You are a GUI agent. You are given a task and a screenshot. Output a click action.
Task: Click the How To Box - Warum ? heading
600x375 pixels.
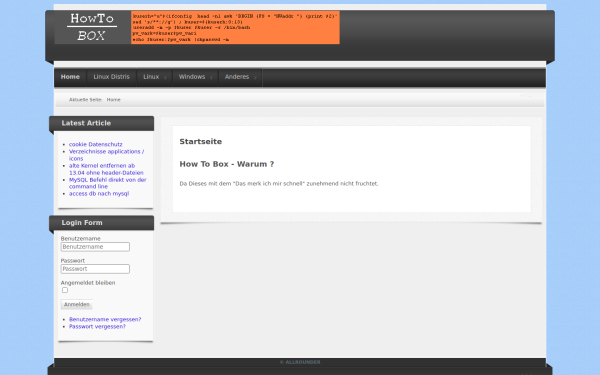pyautogui.click(x=227, y=164)
